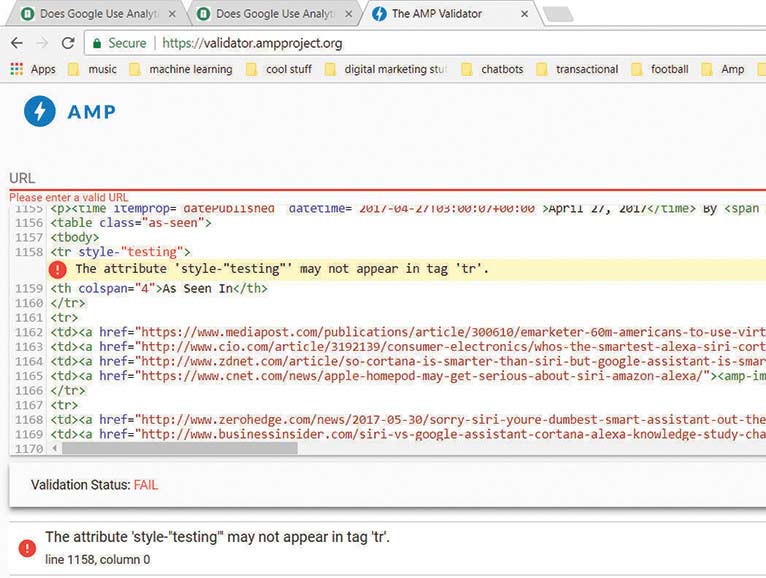Click line number 1158 in gutter

[x=29, y=252]
